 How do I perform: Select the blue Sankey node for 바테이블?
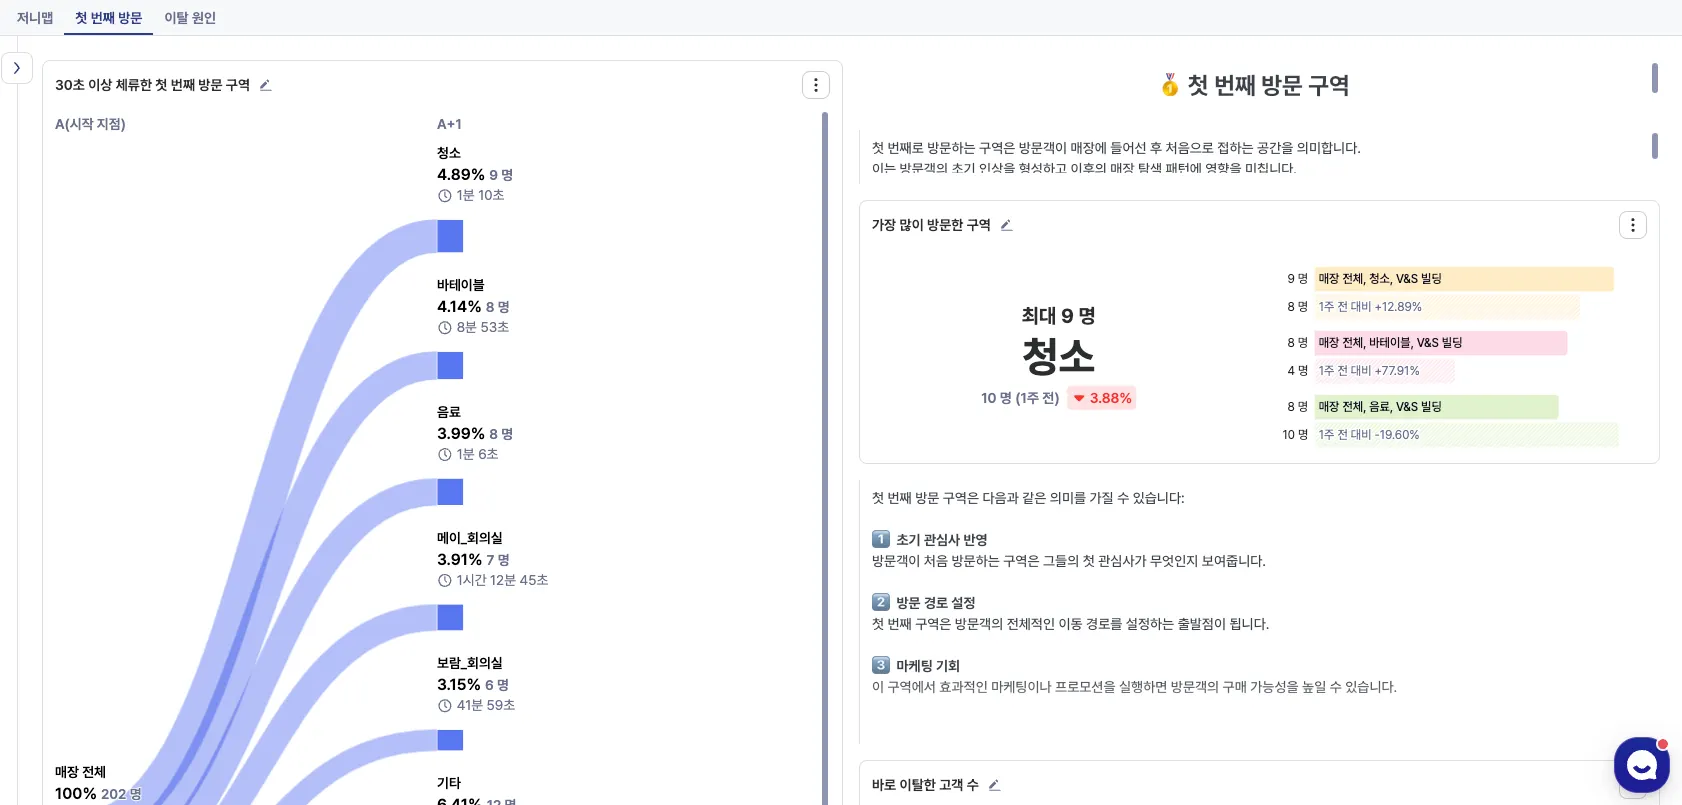coord(450,366)
